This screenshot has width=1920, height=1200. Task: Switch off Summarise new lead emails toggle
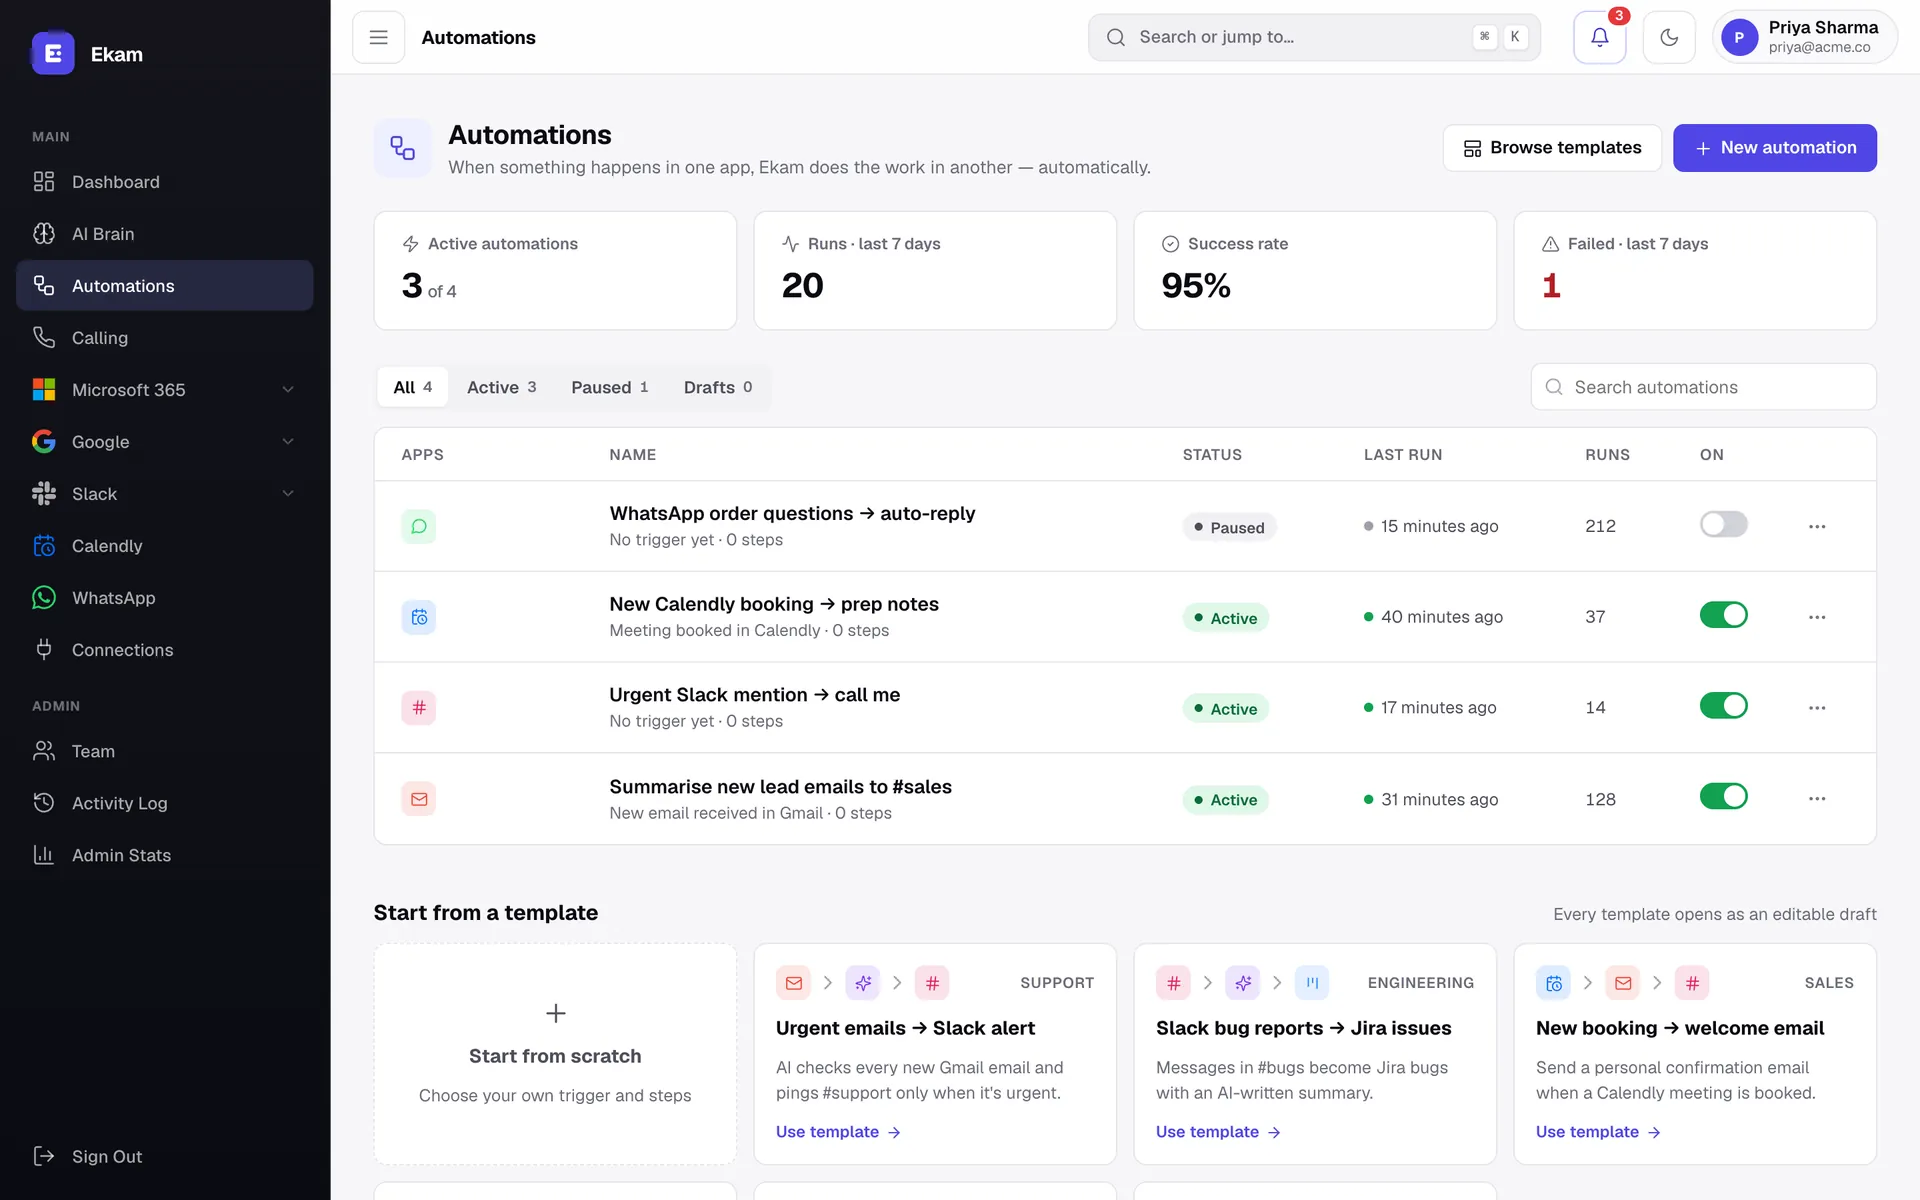tap(1723, 797)
